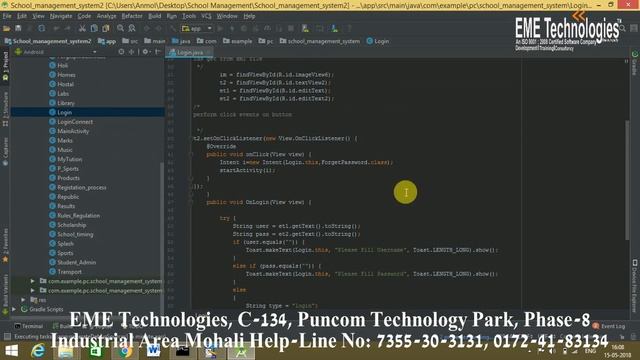
Task: Click the Run app play icon
Action: tap(220, 29)
